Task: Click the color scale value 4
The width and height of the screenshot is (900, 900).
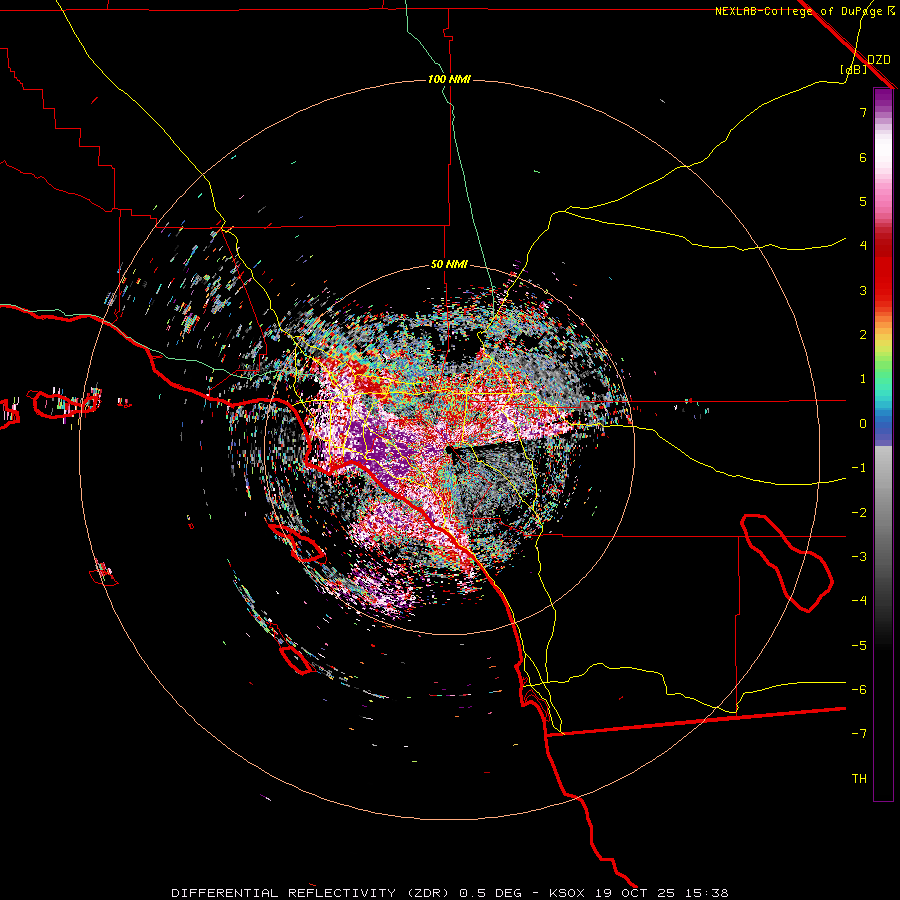Action: [863, 246]
